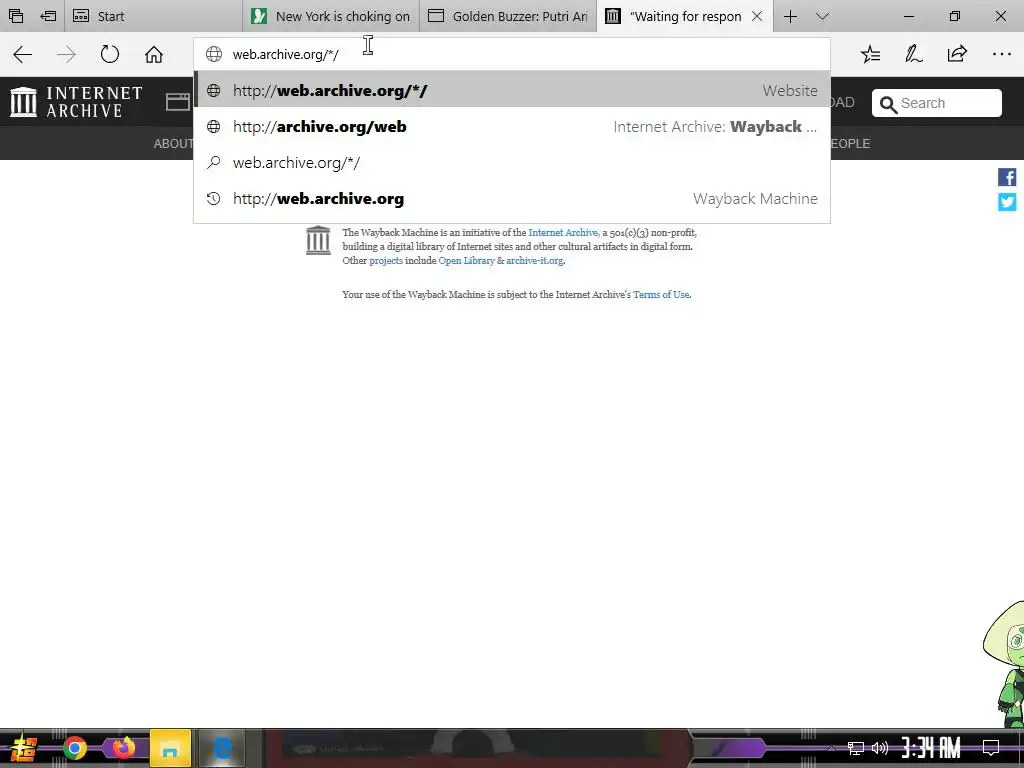The image size is (1024, 768).
Task: Open the archive-it.org link
Action: pos(534,261)
